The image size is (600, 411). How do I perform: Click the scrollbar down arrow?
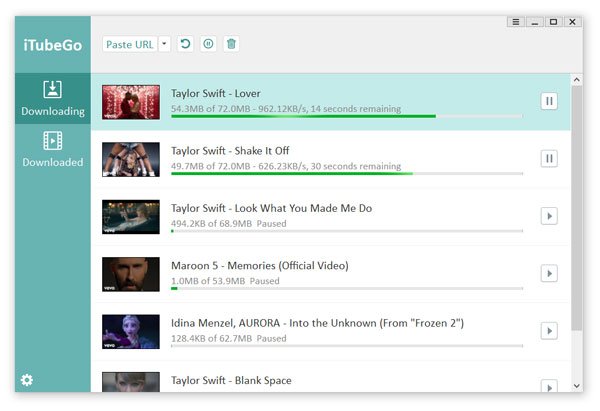coord(577,386)
